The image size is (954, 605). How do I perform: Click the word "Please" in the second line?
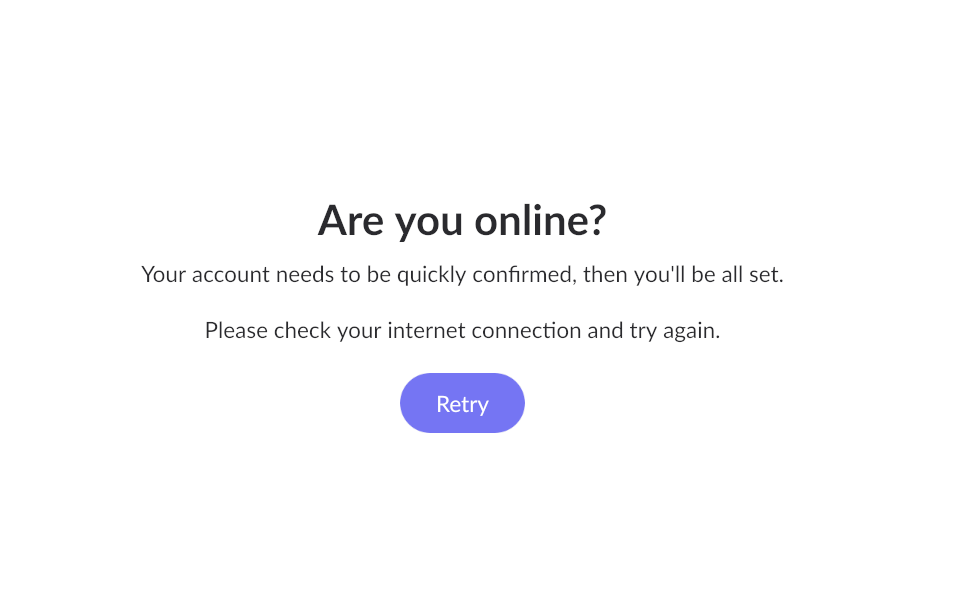click(236, 330)
